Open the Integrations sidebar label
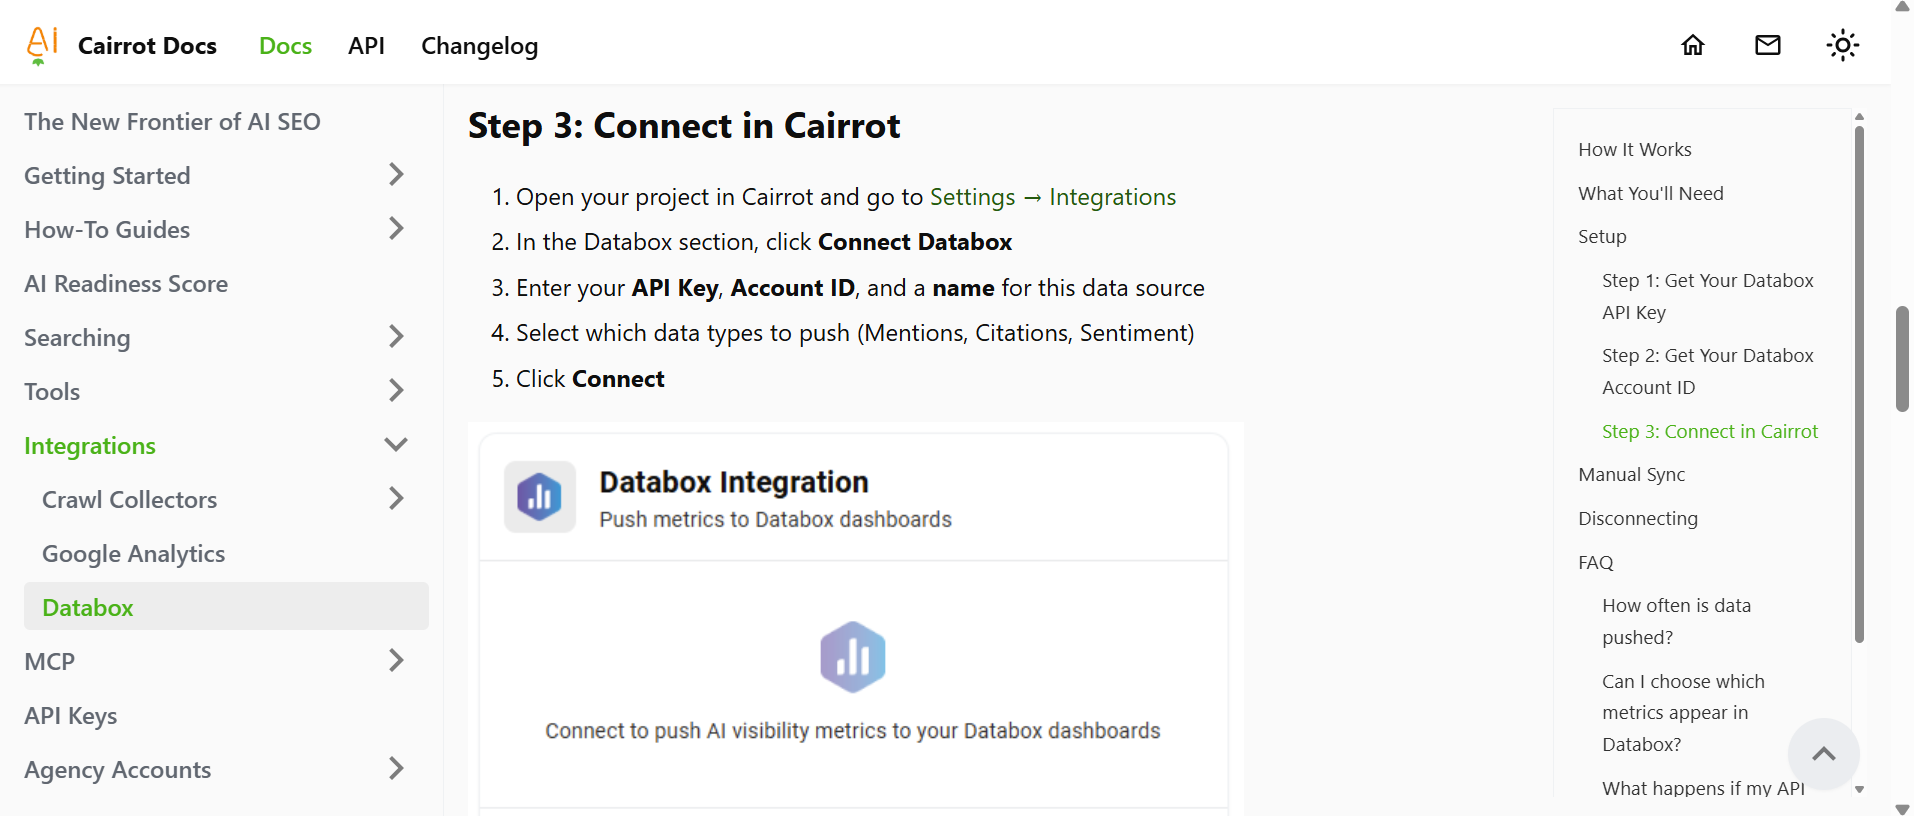 pos(90,446)
